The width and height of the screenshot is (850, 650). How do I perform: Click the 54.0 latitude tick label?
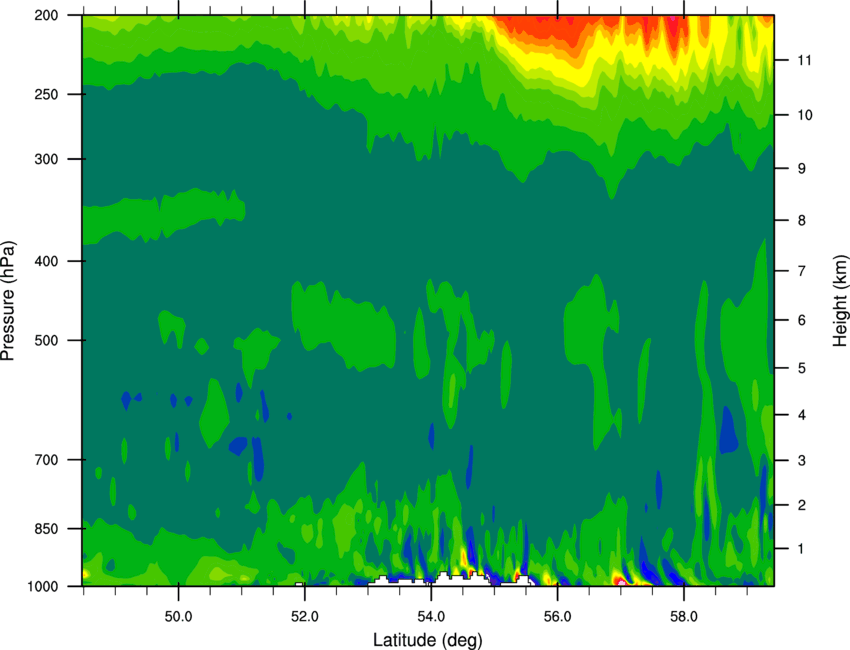click(x=431, y=617)
